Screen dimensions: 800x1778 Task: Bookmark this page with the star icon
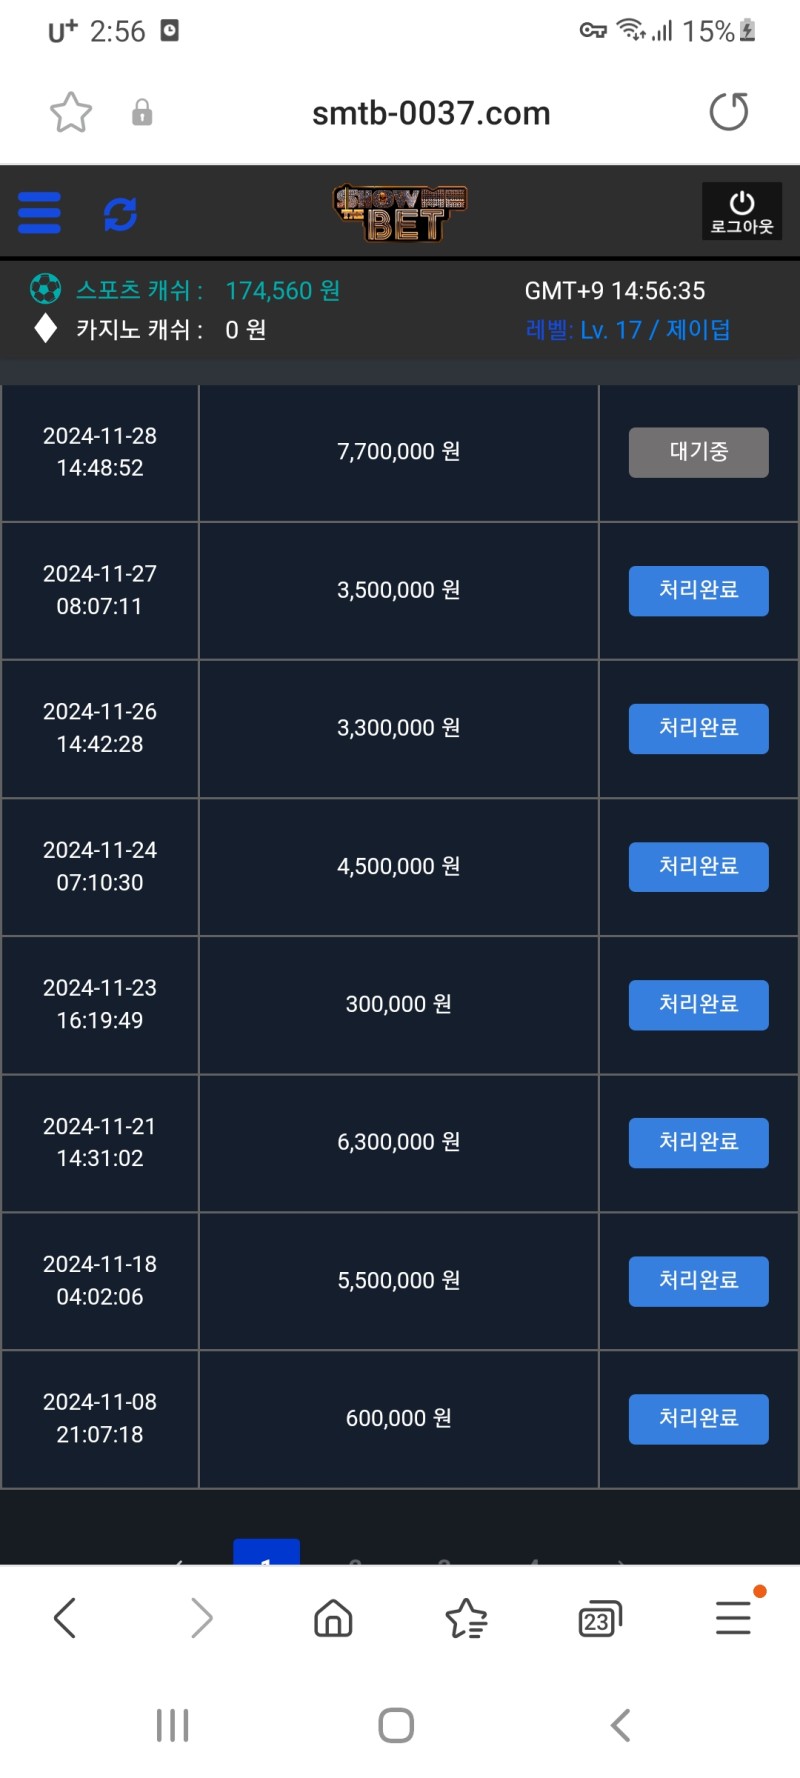coord(71,112)
